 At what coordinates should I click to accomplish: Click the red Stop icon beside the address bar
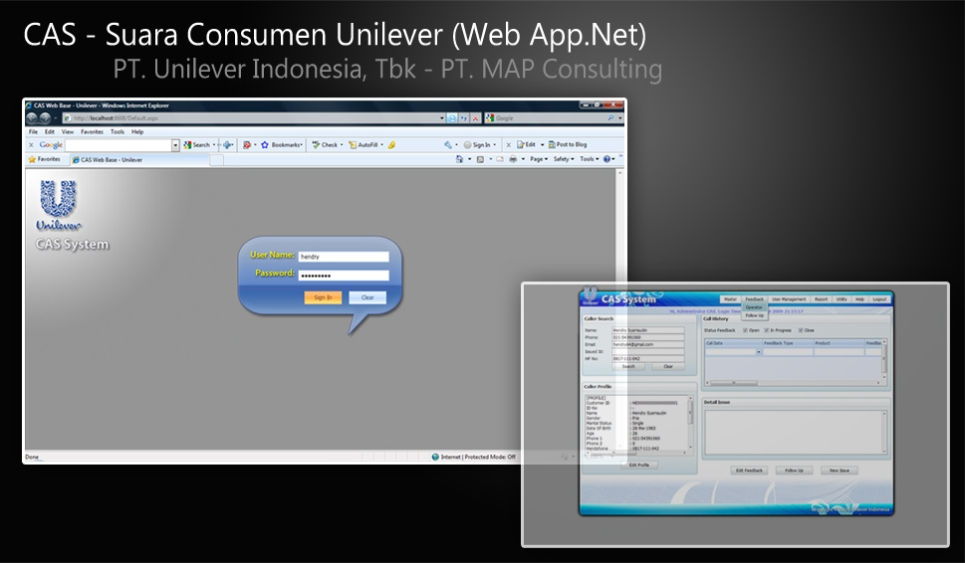[476, 118]
